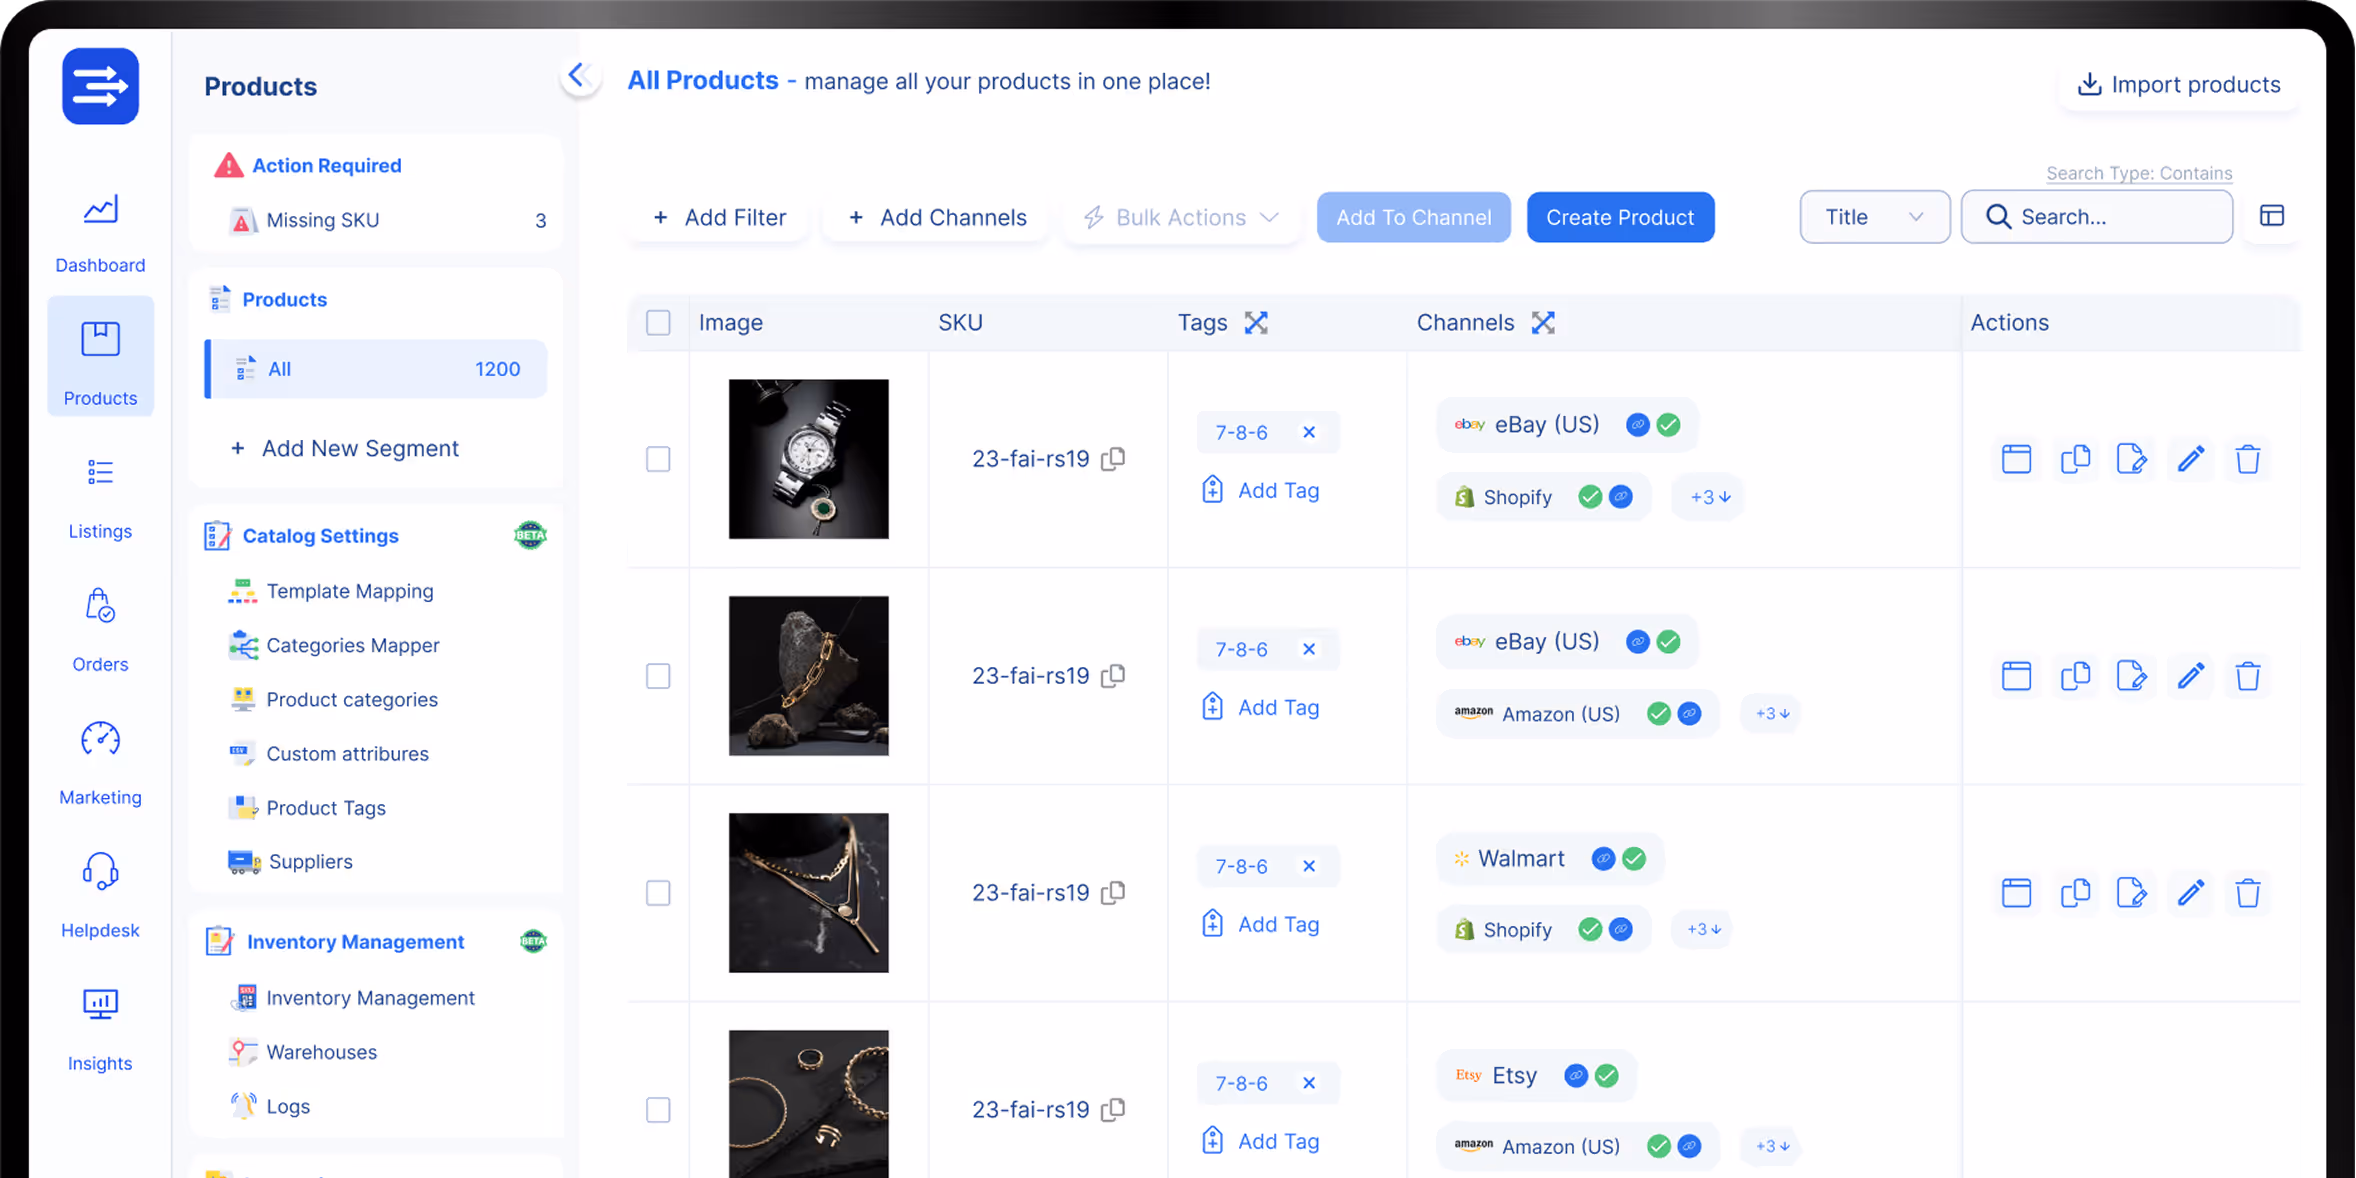
Task: Click the pencil edit icon for the Walmart product
Action: (2190, 893)
